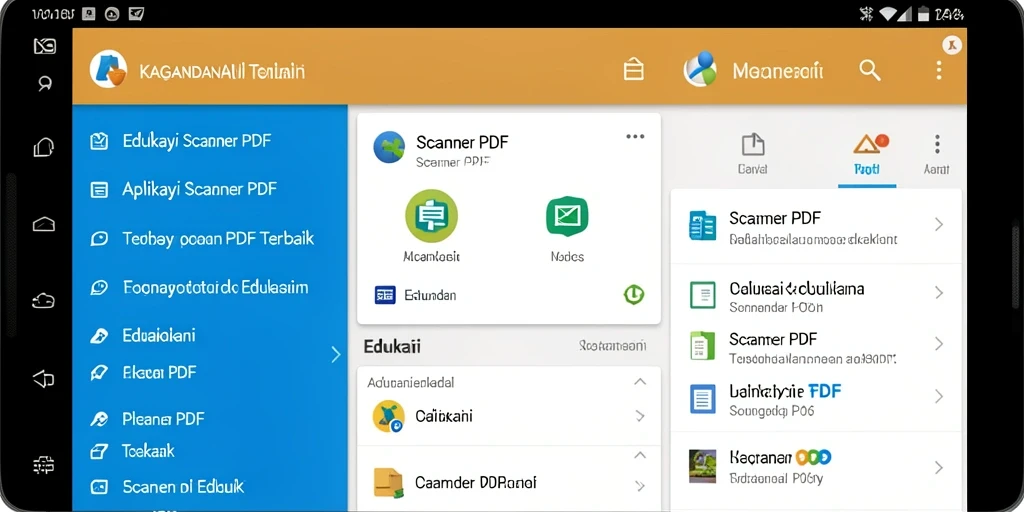Click the Edukayi Scanner PDF sidebar icon
This screenshot has height=512, width=1024.
tap(99, 141)
